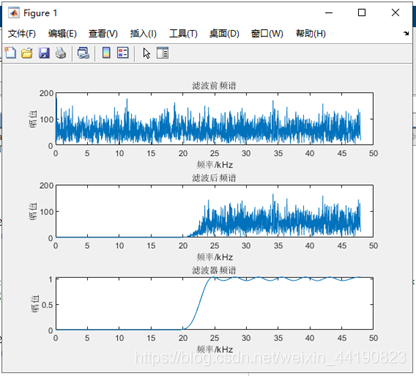Click the 0.5 y-axis tick on the bottom plot

coord(47,305)
